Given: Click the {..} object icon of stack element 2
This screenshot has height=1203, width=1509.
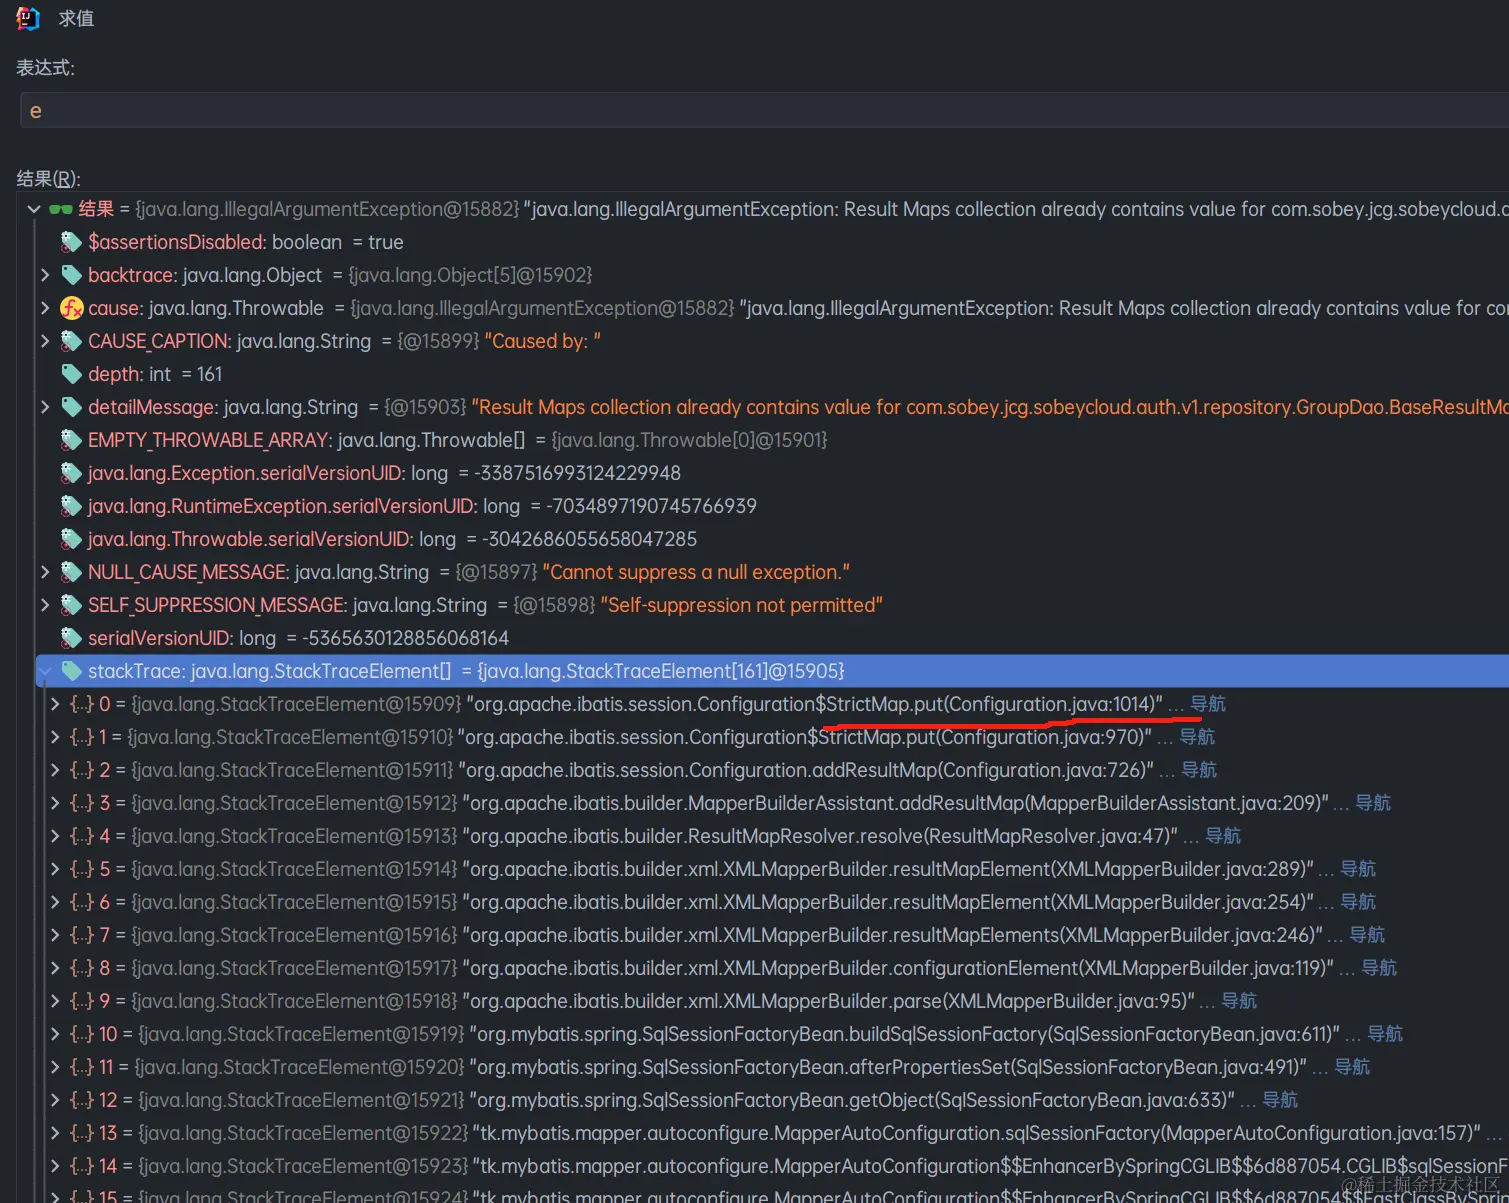Looking at the screenshot, I should click(82, 770).
